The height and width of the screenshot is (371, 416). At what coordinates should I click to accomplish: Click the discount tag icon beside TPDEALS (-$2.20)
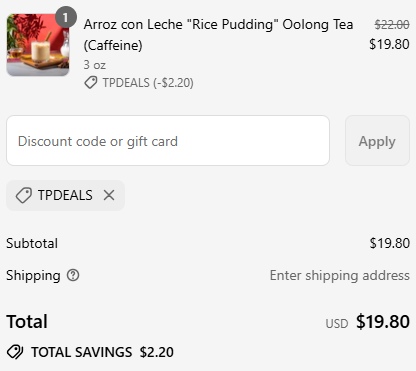(91, 83)
